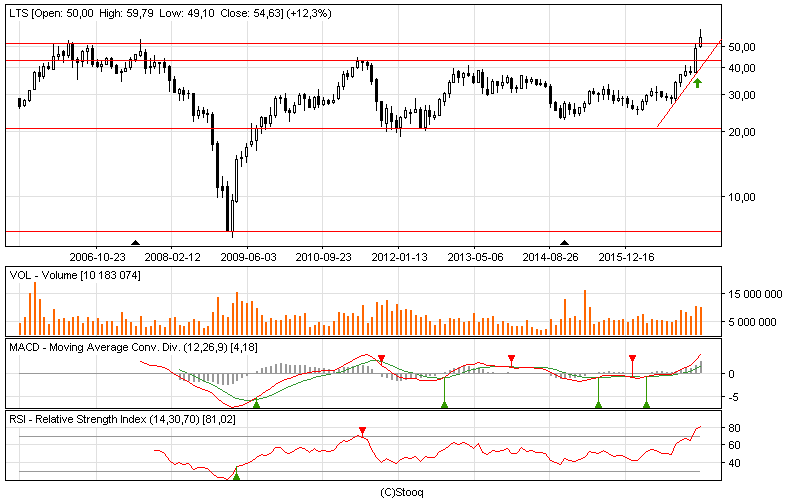Image resolution: width=800 pixels, height=500 pixels.
Task: Click the green buy arrow on price chart
Action: (697, 83)
